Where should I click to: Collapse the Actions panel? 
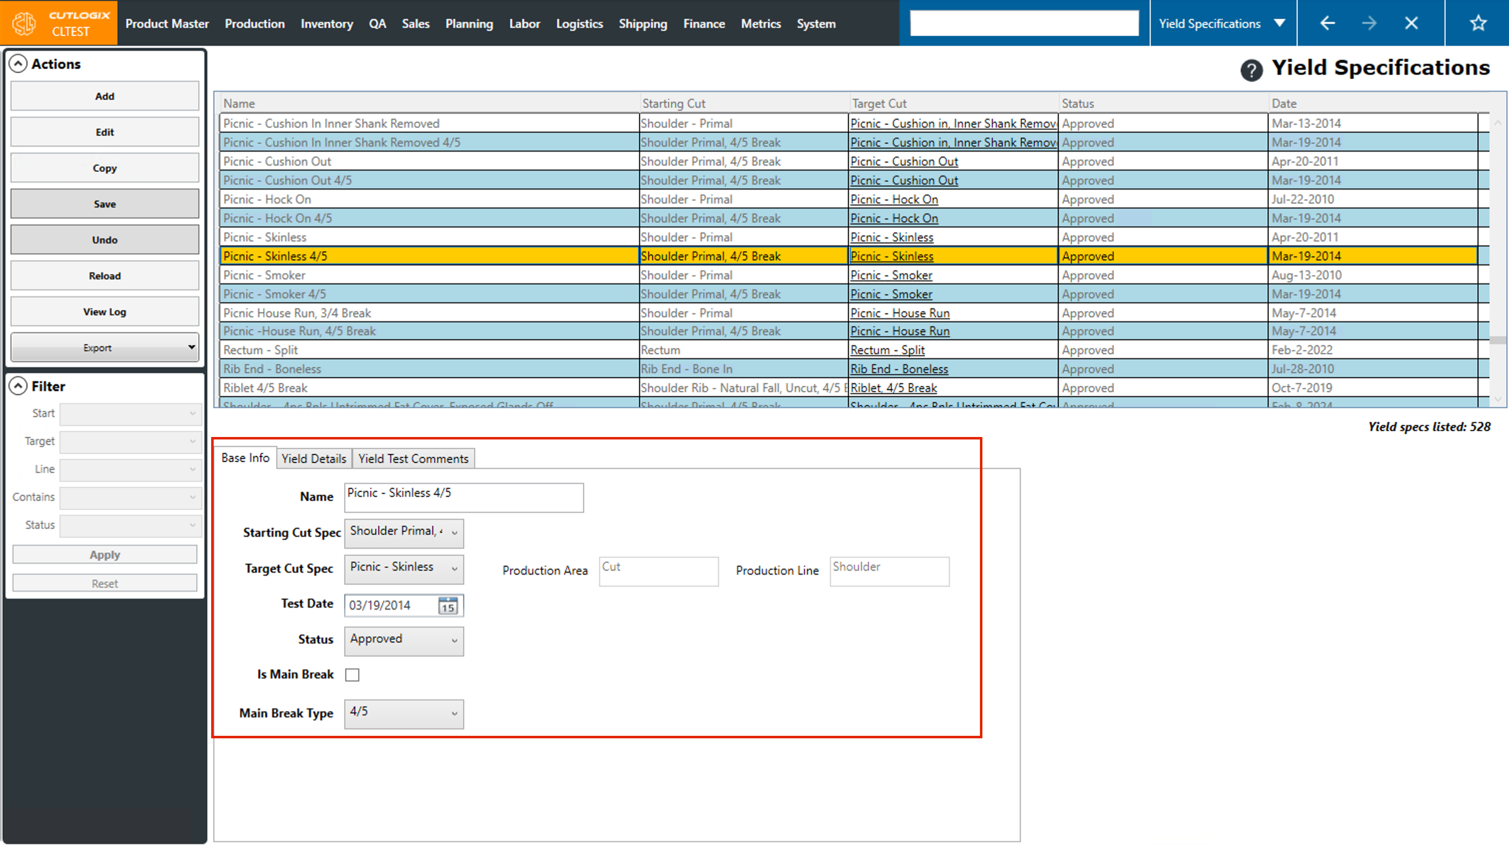pos(18,64)
